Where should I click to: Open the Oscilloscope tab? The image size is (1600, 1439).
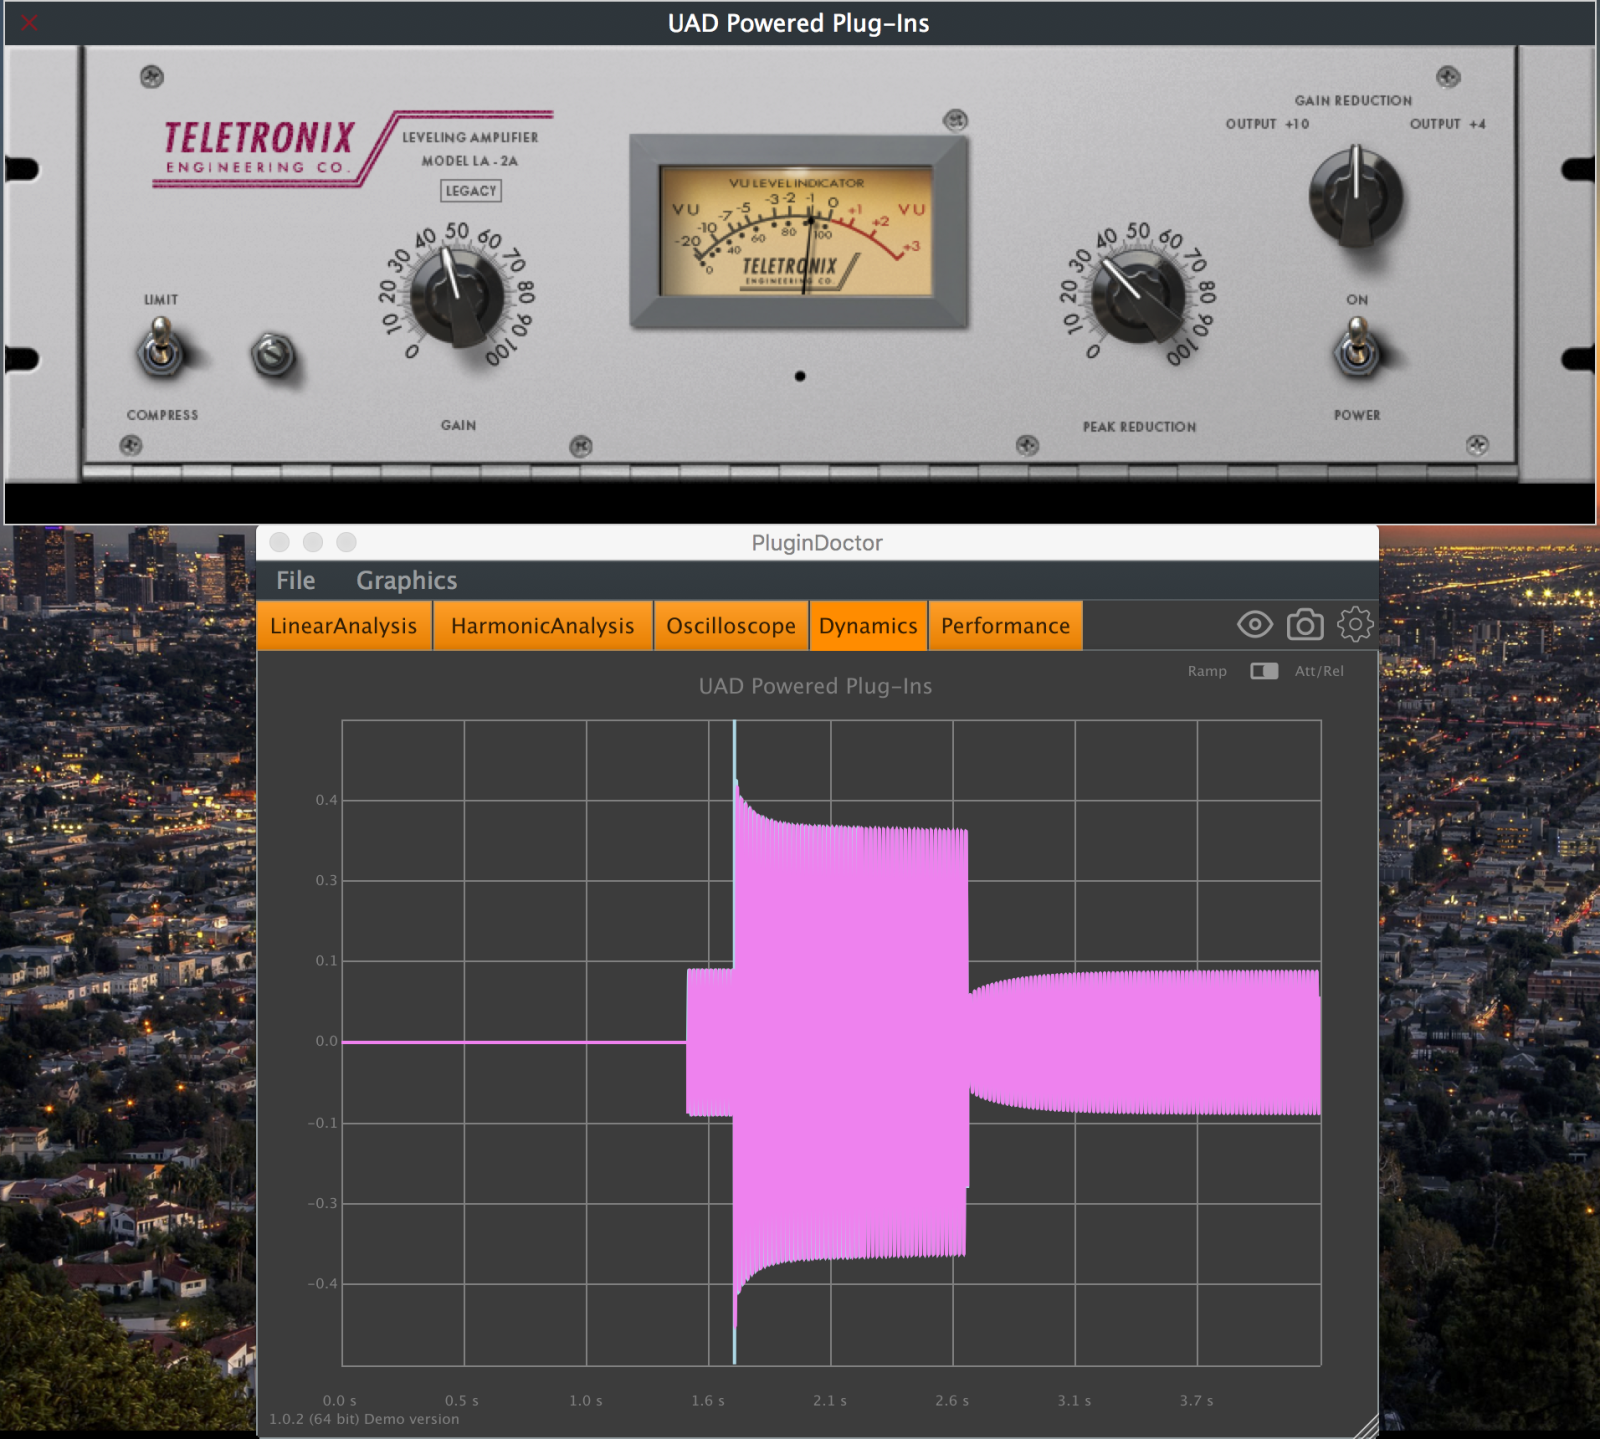731,626
